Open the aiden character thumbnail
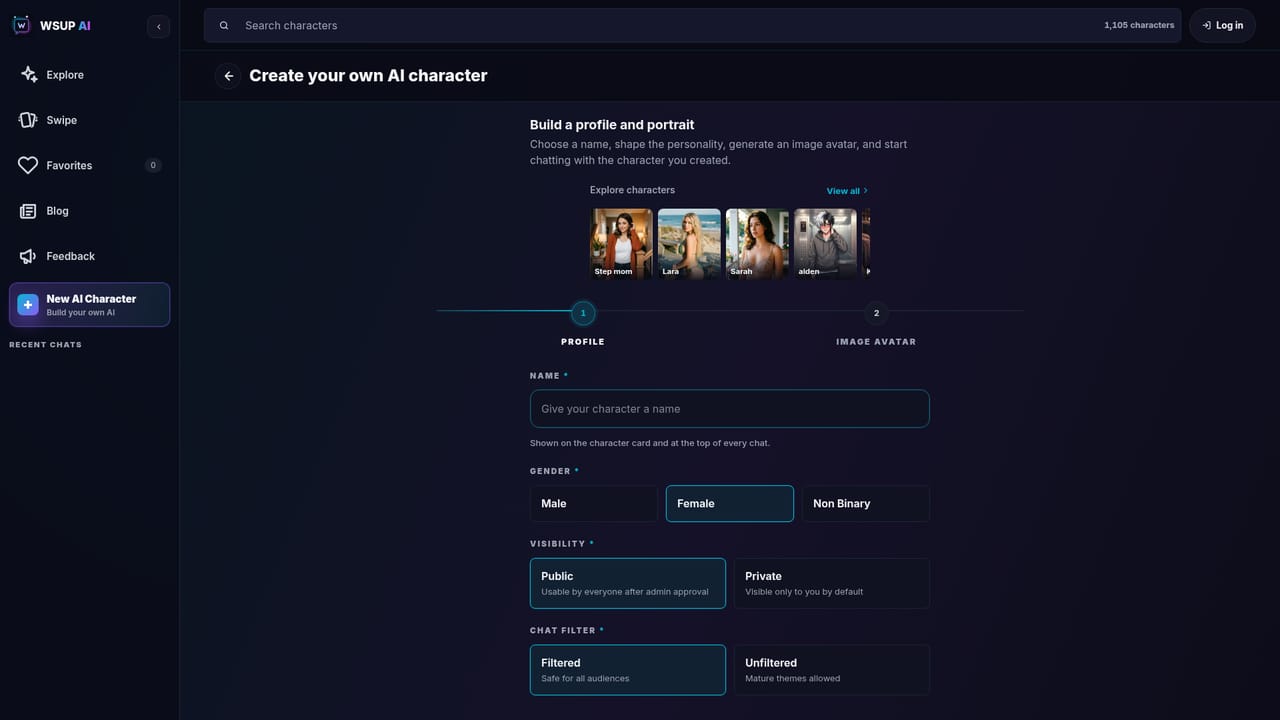Screen dimensions: 1280x720 825,243
